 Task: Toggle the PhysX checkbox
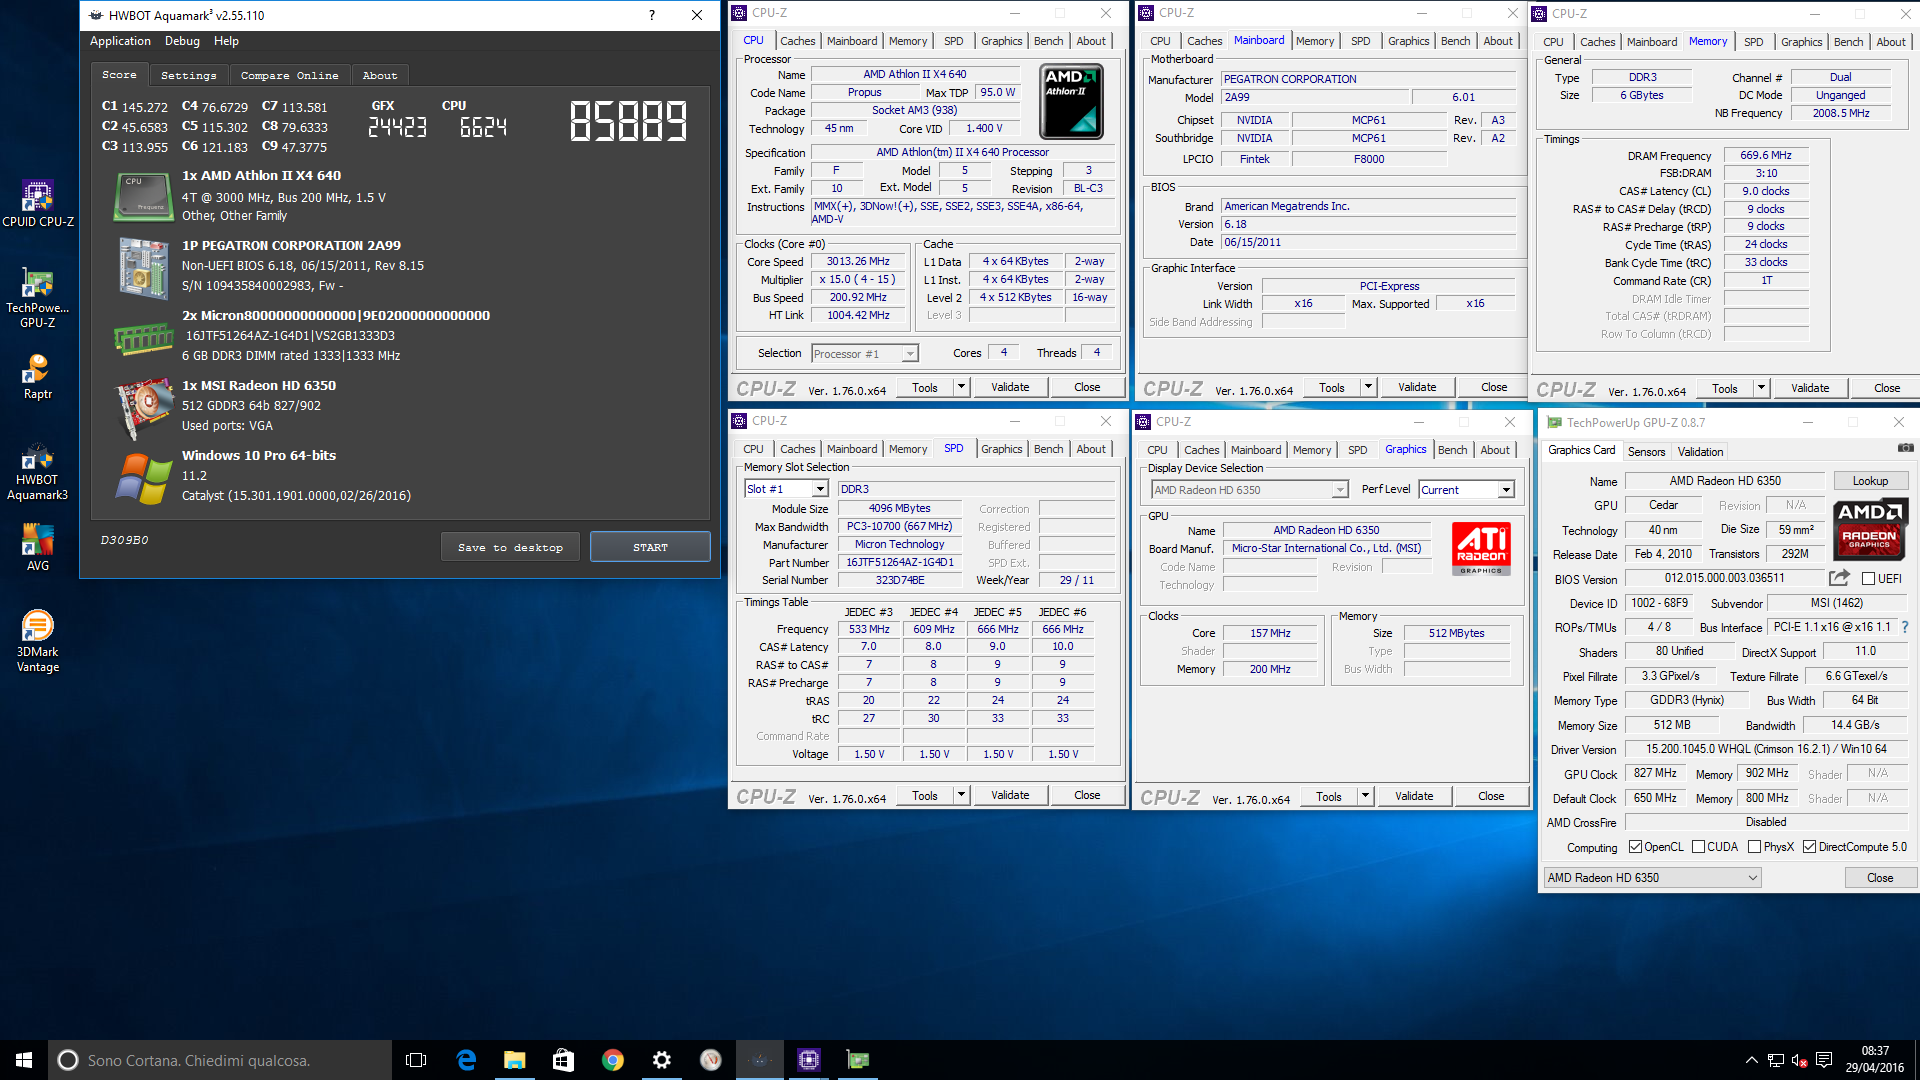click(1754, 847)
